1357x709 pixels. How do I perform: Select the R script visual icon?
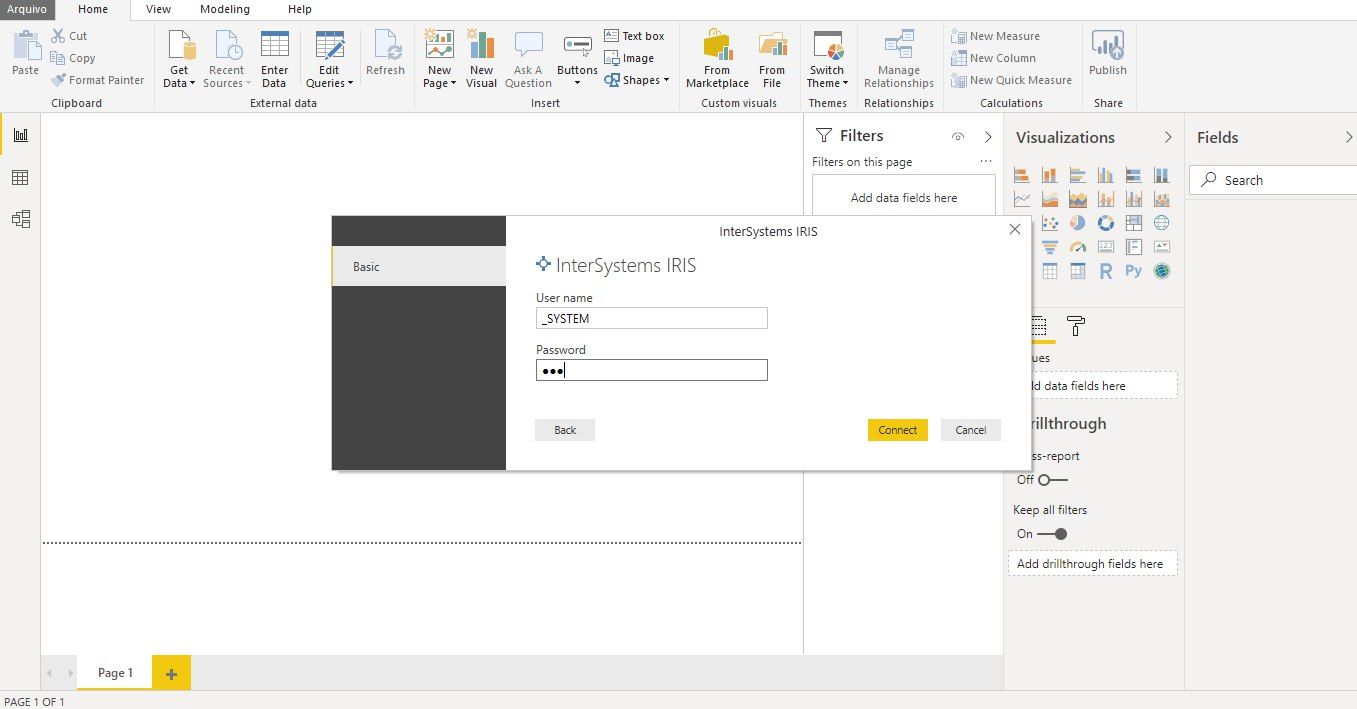click(1105, 271)
